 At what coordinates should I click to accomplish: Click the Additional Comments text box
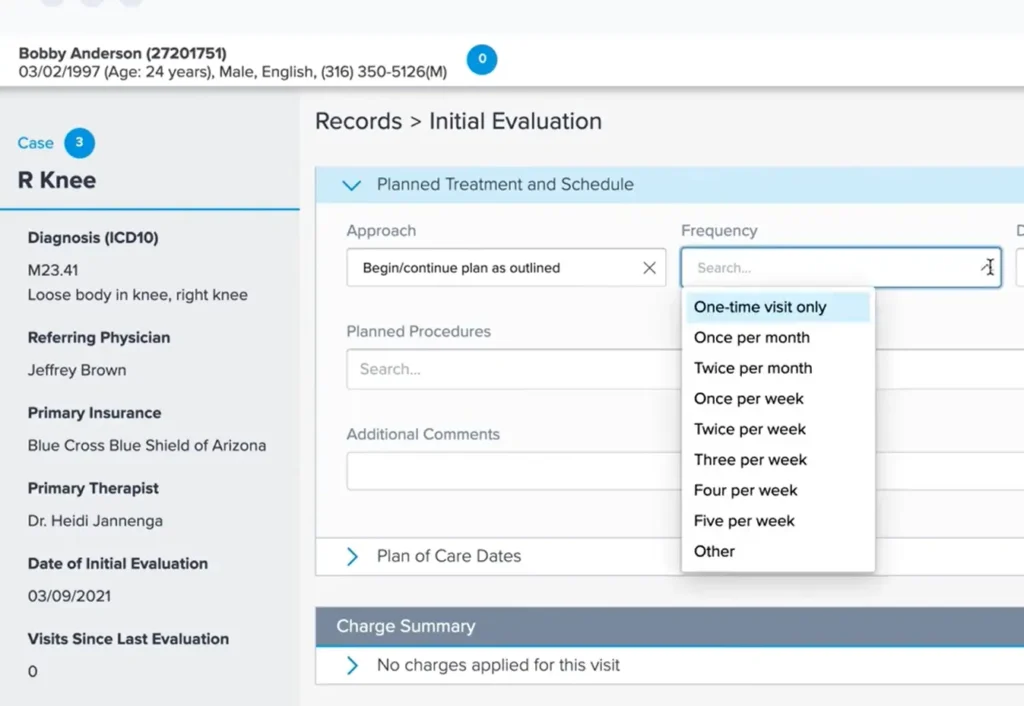tap(513, 471)
